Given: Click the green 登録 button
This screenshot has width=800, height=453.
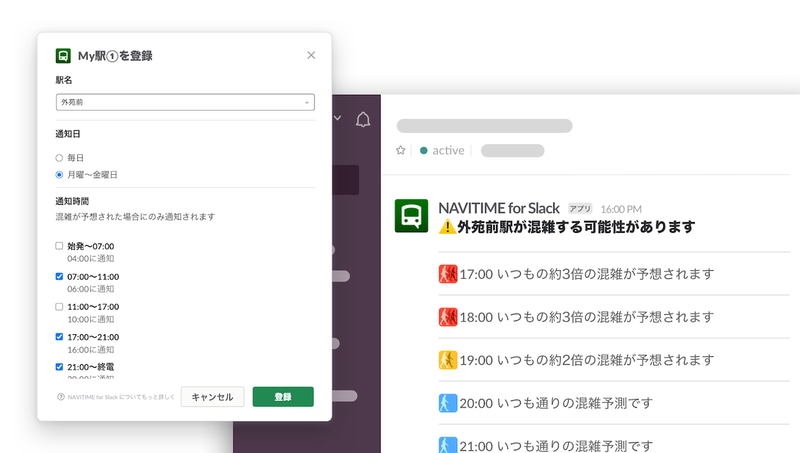Looking at the screenshot, I should click(283, 397).
